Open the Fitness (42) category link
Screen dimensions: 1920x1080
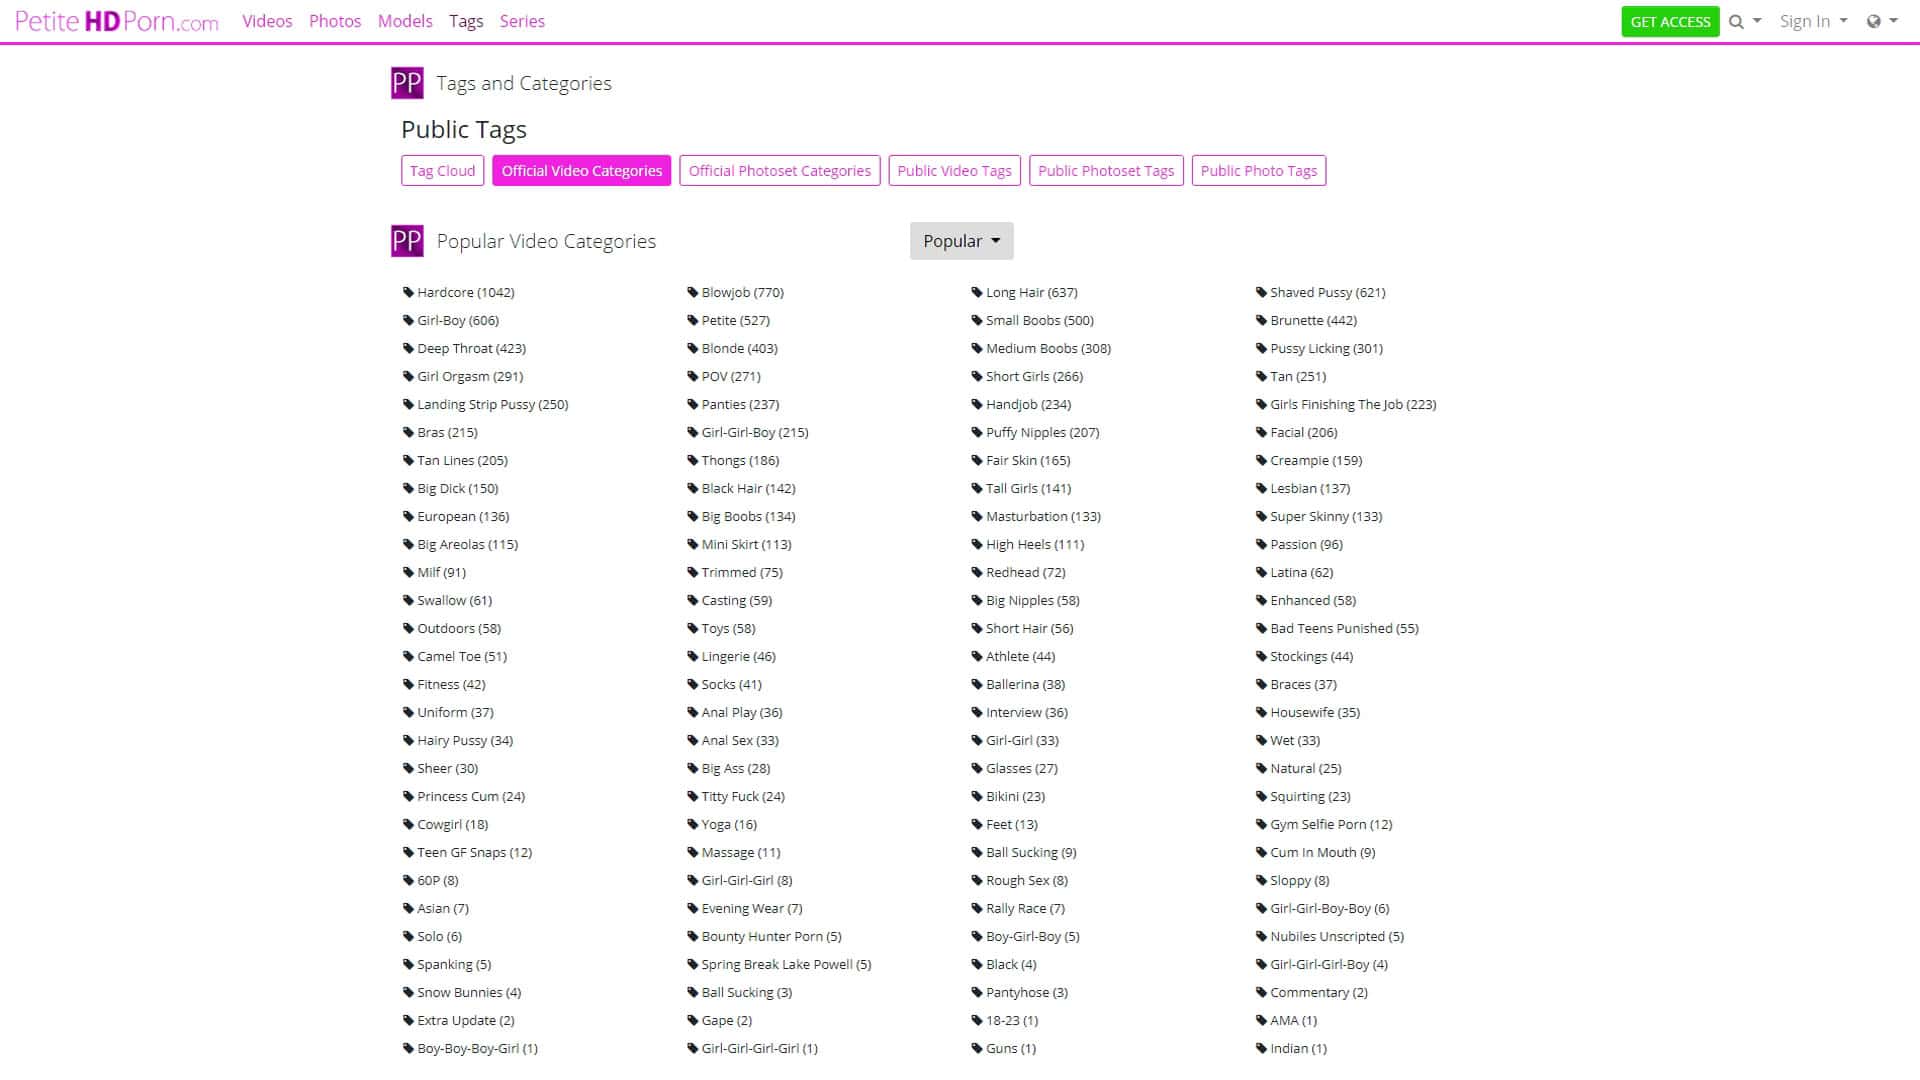(451, 685)
